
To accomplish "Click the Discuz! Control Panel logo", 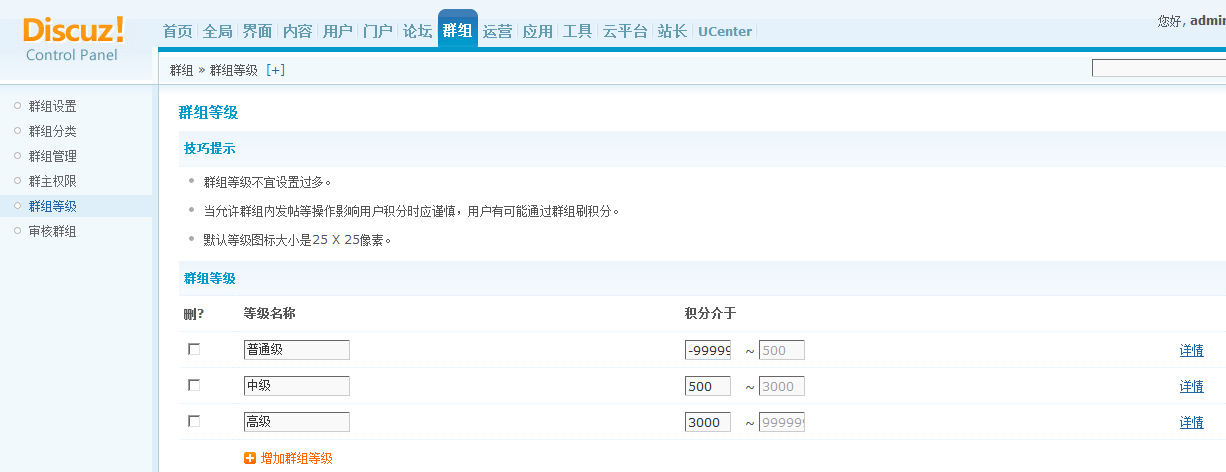I will (73, 37).
